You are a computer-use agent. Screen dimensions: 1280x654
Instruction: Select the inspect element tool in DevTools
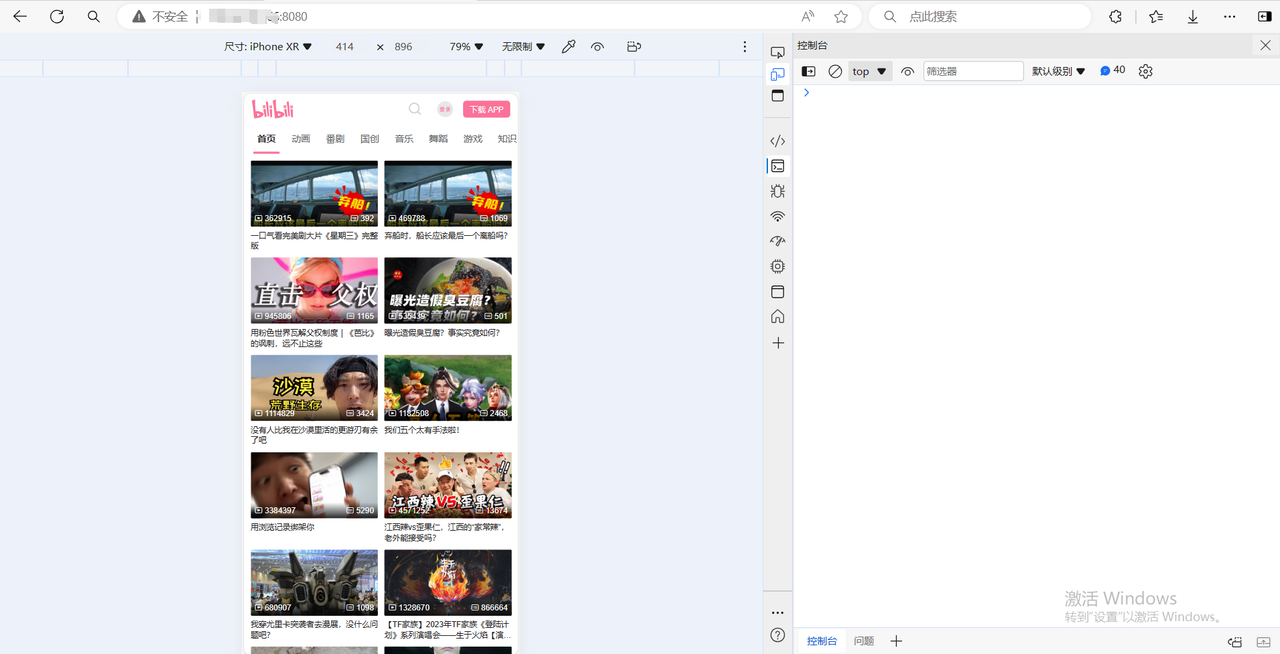tap(778, 53)
